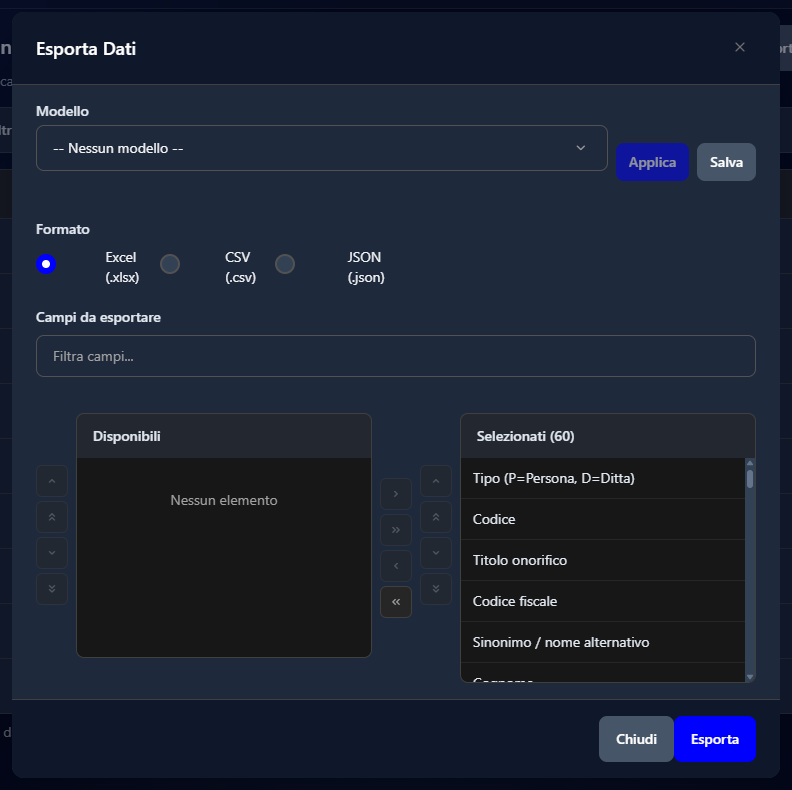This screenshot has width=792, height=790.
Task: Click the Applica button
Action: [652, 162]
